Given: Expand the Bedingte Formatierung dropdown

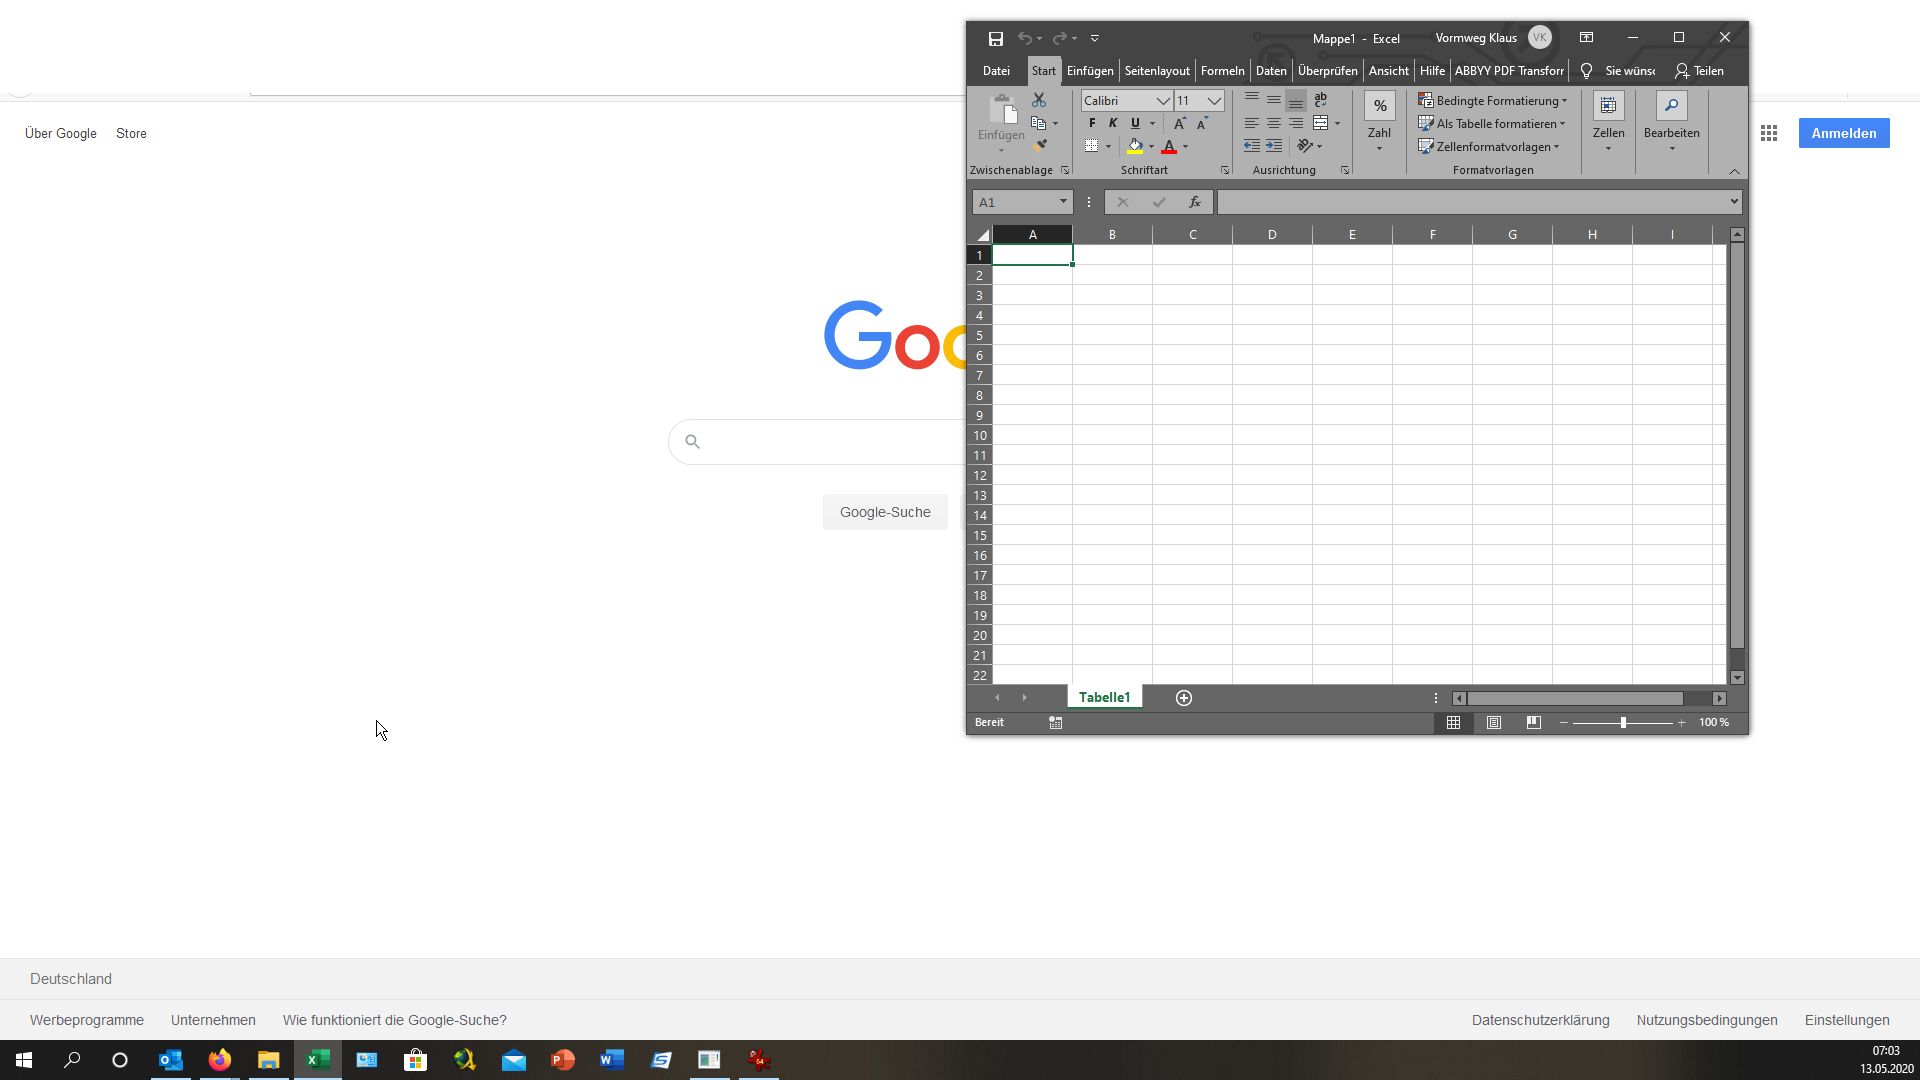Looking at the screenshot, I should coord(1564,101).
